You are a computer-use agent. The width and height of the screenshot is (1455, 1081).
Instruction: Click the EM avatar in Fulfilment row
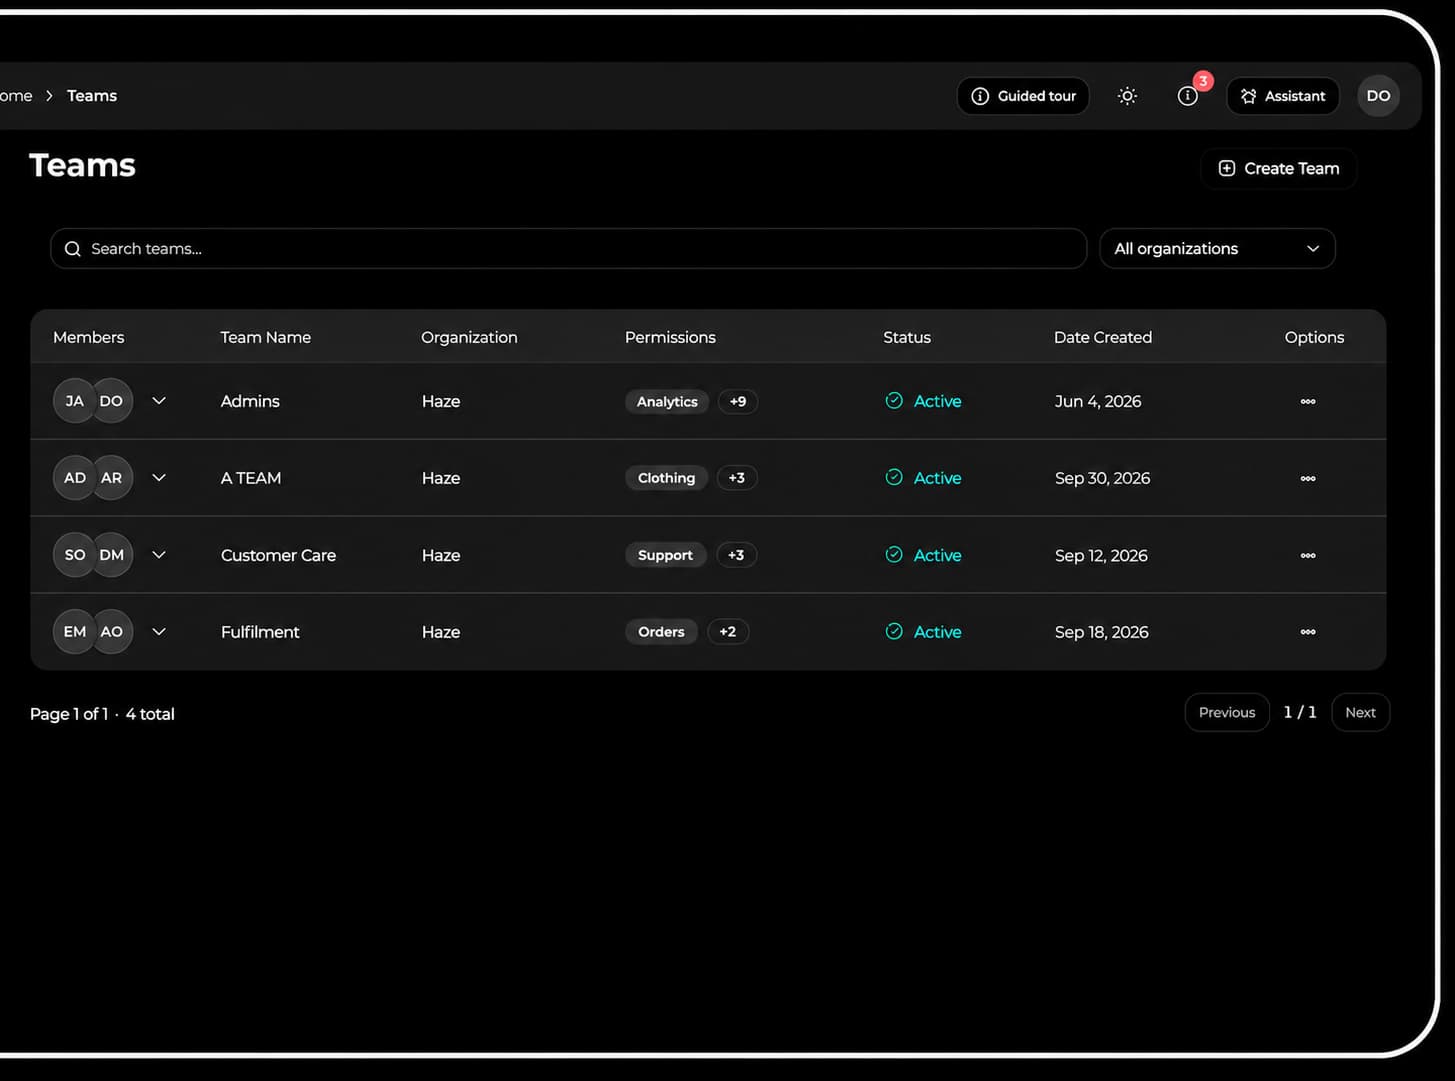(74, 632)
